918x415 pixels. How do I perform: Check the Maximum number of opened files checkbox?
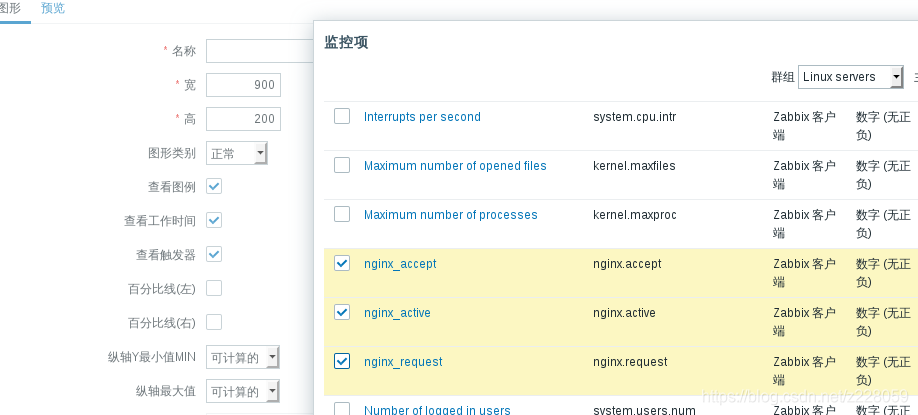coord(342,165)
